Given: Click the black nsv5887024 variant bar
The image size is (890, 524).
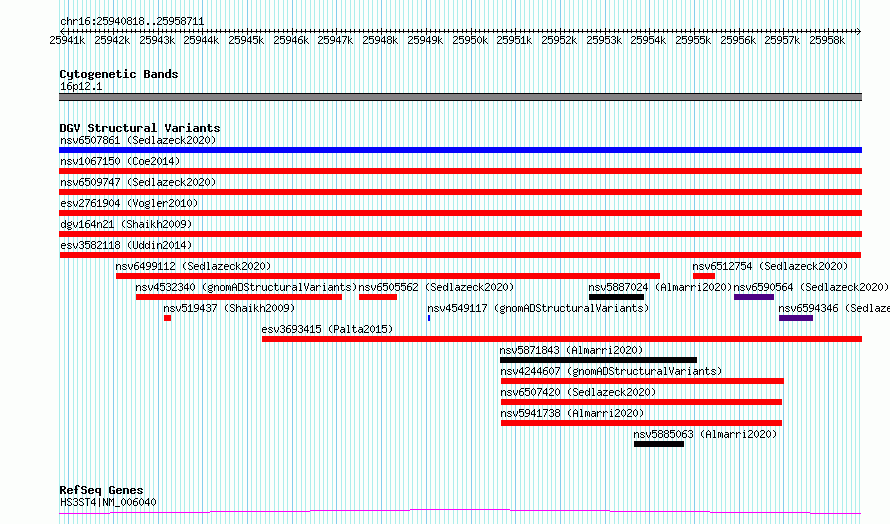Looking at the screenshot, I should (x=616, y=297).
